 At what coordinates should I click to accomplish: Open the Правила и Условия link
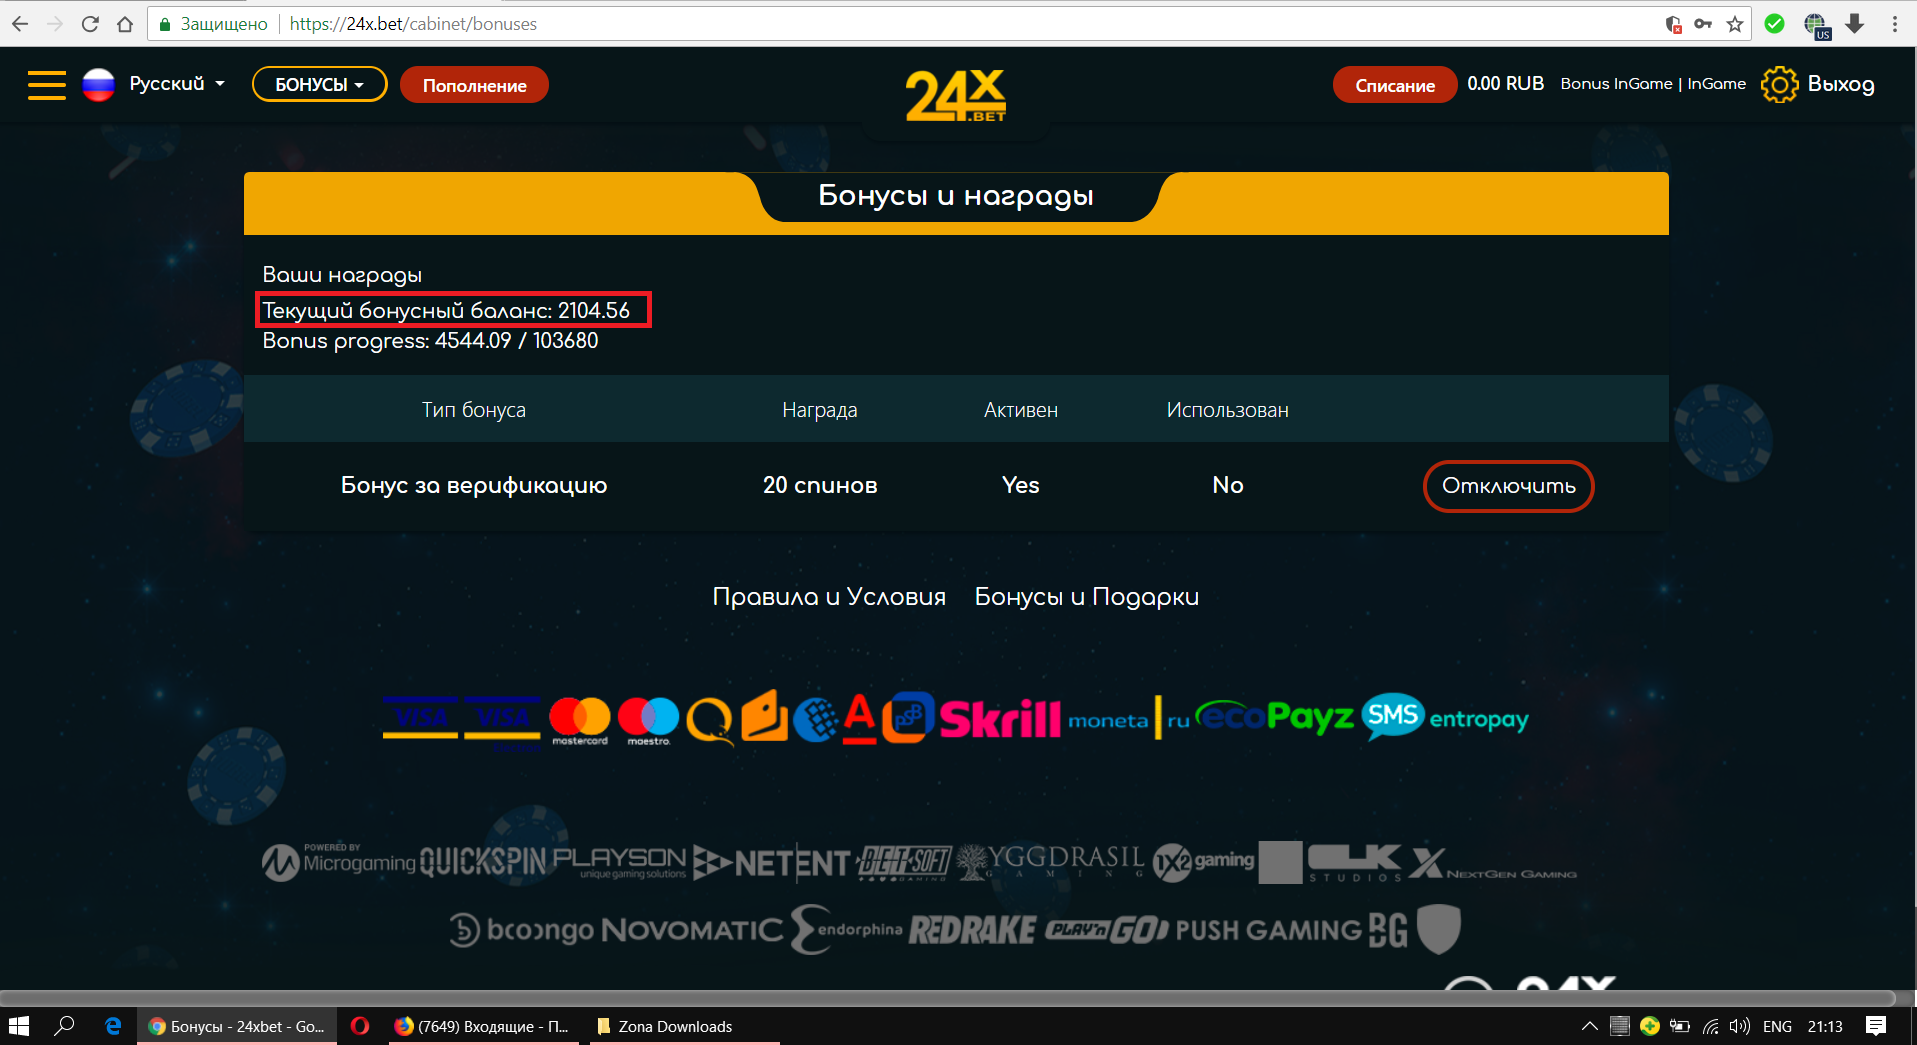click(829, 597)
